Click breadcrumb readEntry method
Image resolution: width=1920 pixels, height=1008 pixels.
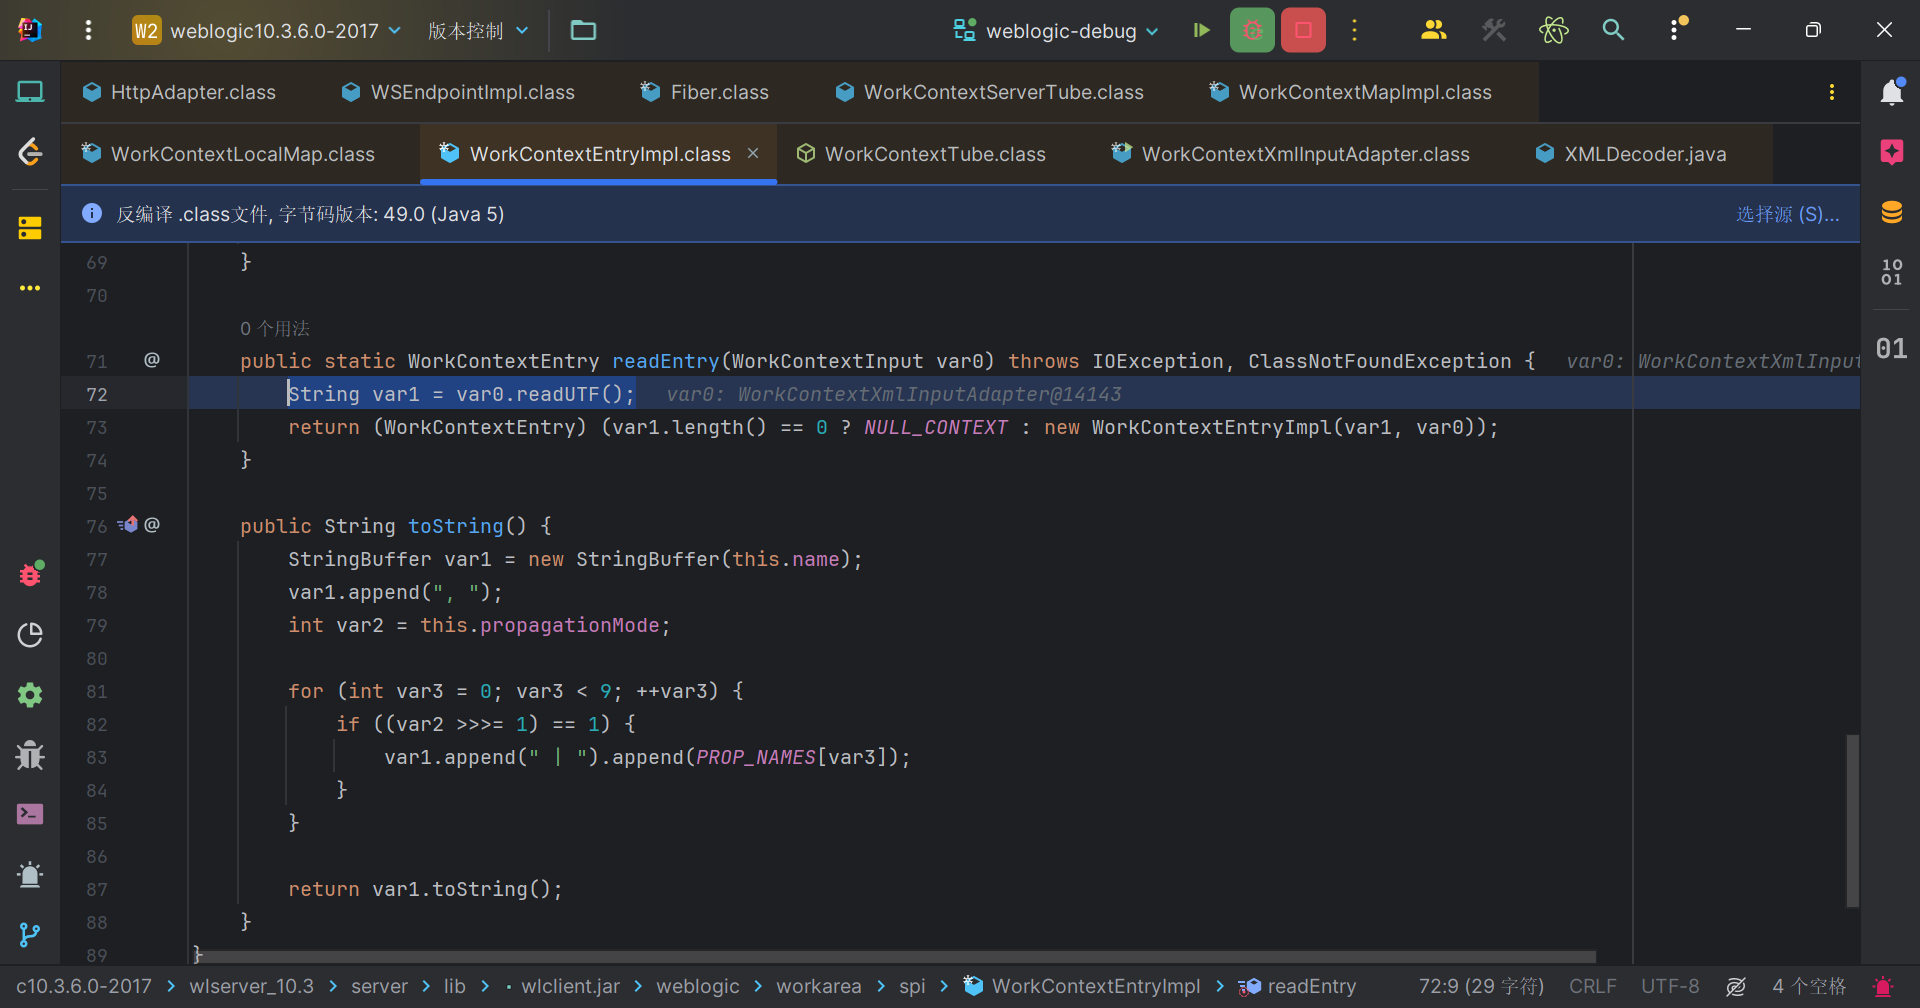[x=1297, y=987]
